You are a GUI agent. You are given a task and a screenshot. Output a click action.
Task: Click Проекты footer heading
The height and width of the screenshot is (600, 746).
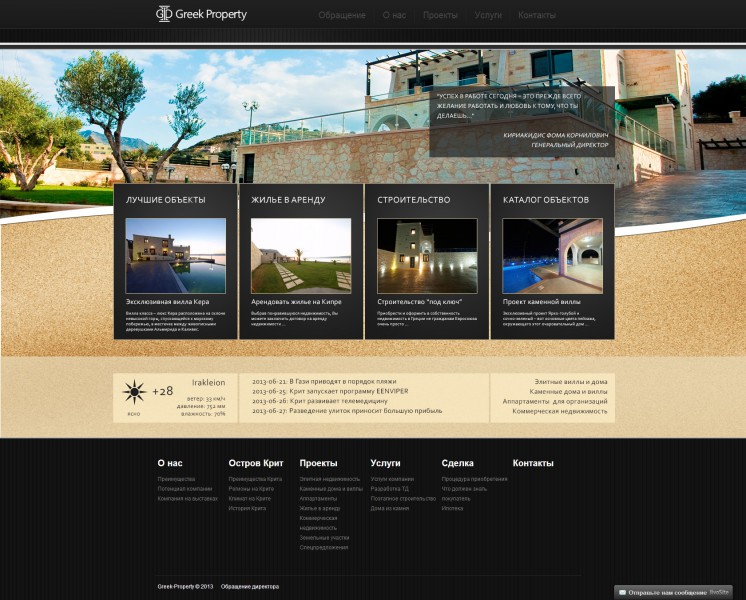click(318, 463)
